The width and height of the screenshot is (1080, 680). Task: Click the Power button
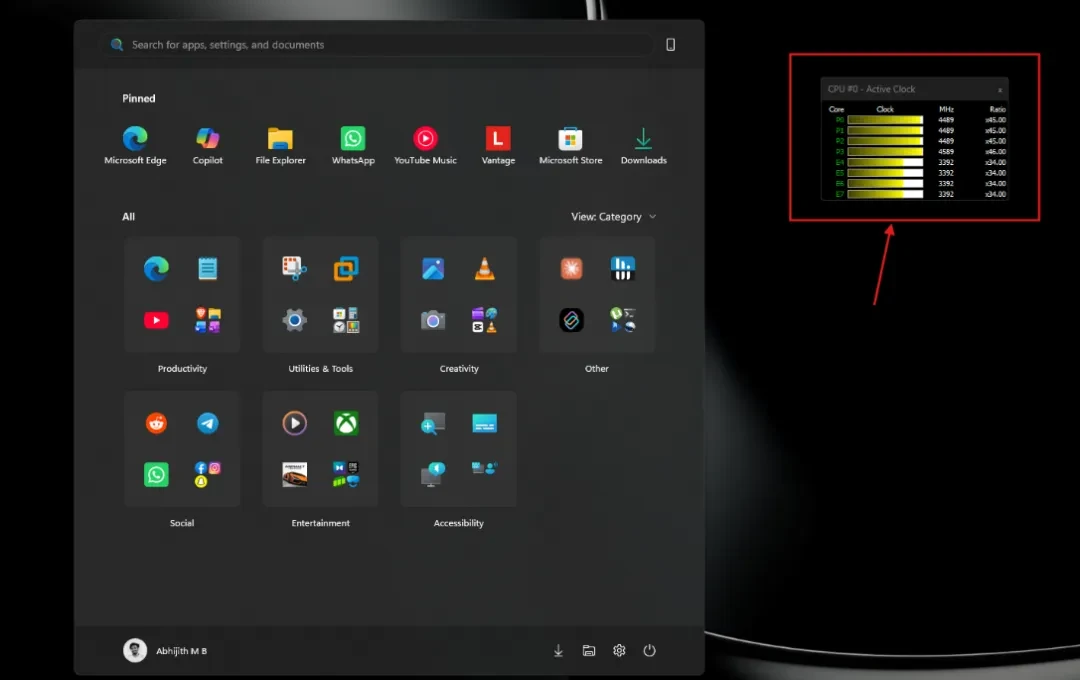[650, 650]
